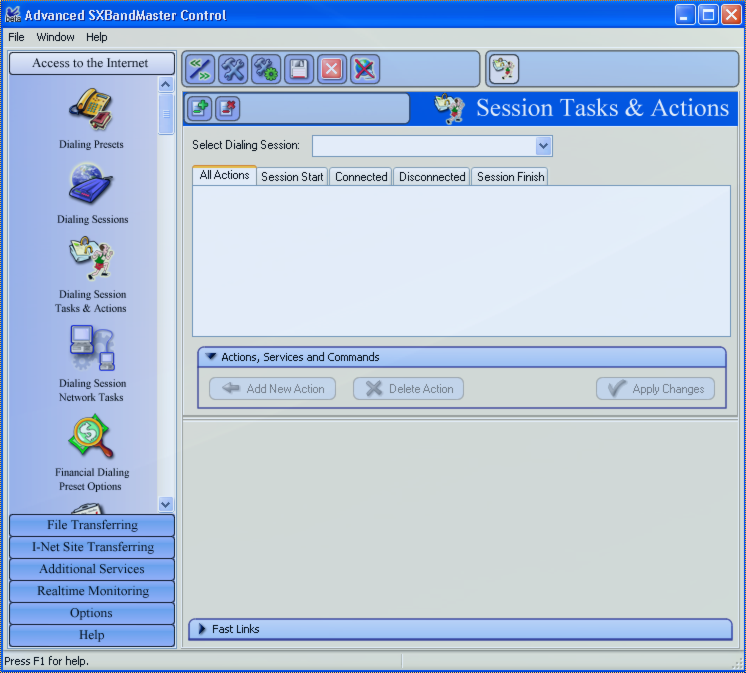Open Dialing Session Network Tasks icon

tap(92, 348)
